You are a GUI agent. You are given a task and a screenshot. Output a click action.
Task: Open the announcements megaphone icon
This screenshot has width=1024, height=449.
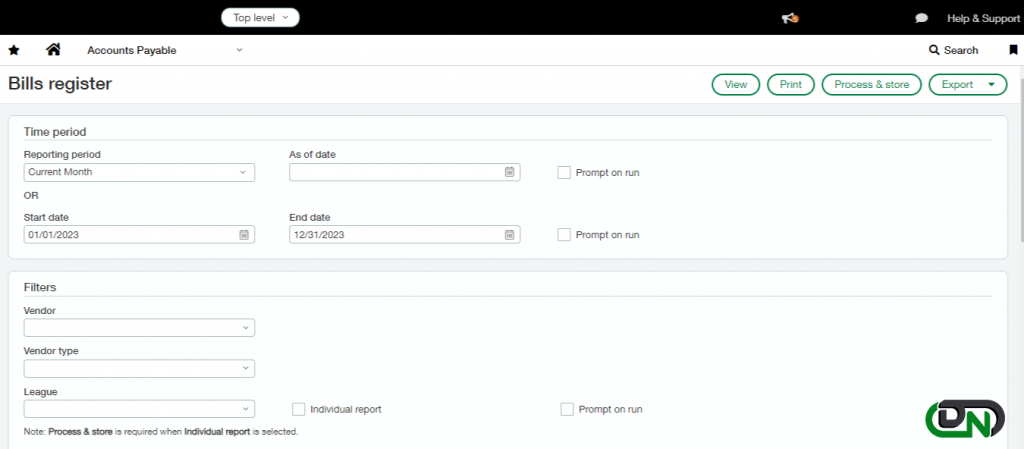(x=790, y=18)
